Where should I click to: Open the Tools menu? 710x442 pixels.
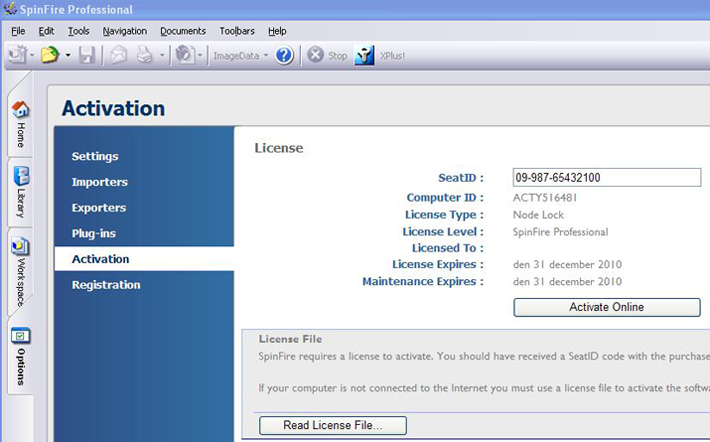(x=79, y=31)
